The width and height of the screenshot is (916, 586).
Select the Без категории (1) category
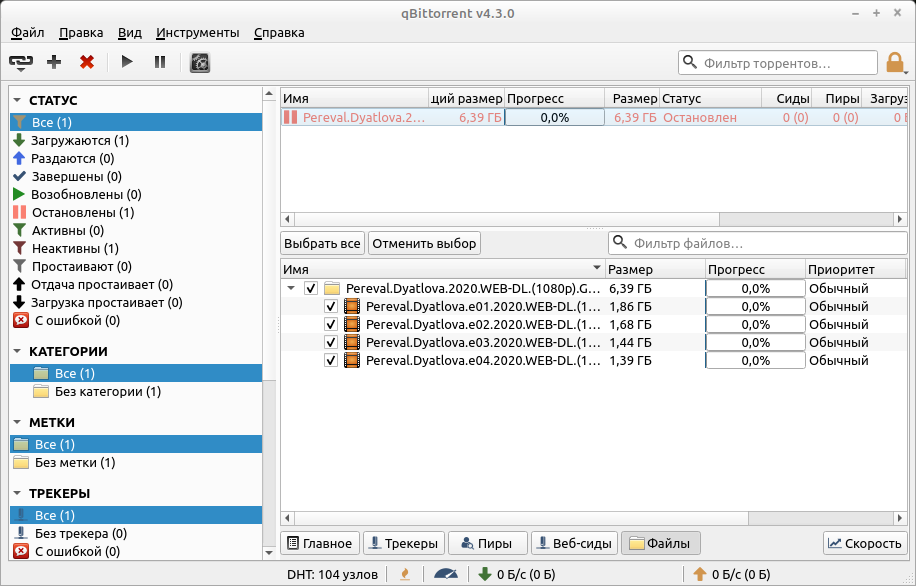pyautogui.click(x=136, y=391)
